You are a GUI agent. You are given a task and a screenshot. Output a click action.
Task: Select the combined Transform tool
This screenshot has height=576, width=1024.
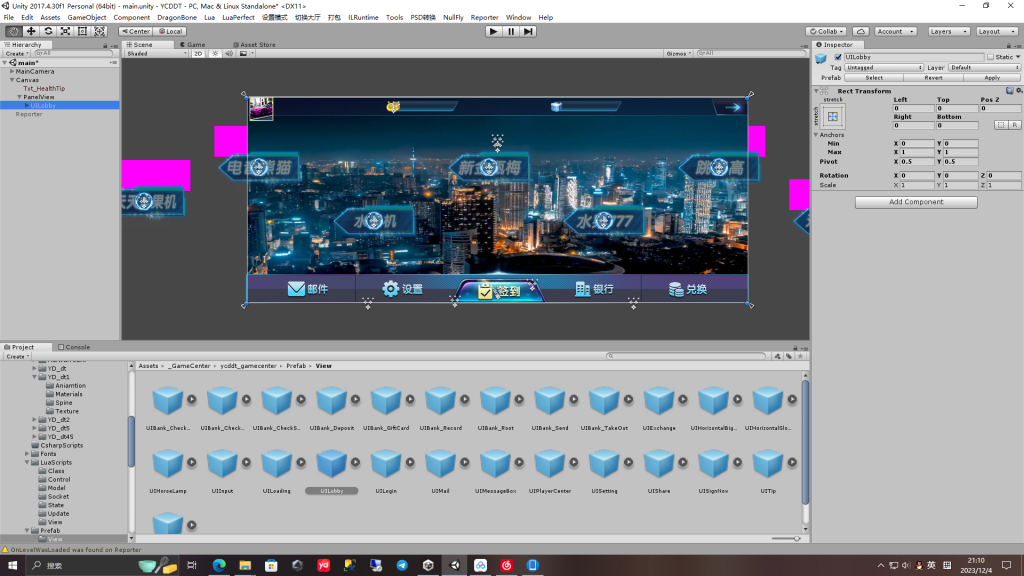[99, 31]
